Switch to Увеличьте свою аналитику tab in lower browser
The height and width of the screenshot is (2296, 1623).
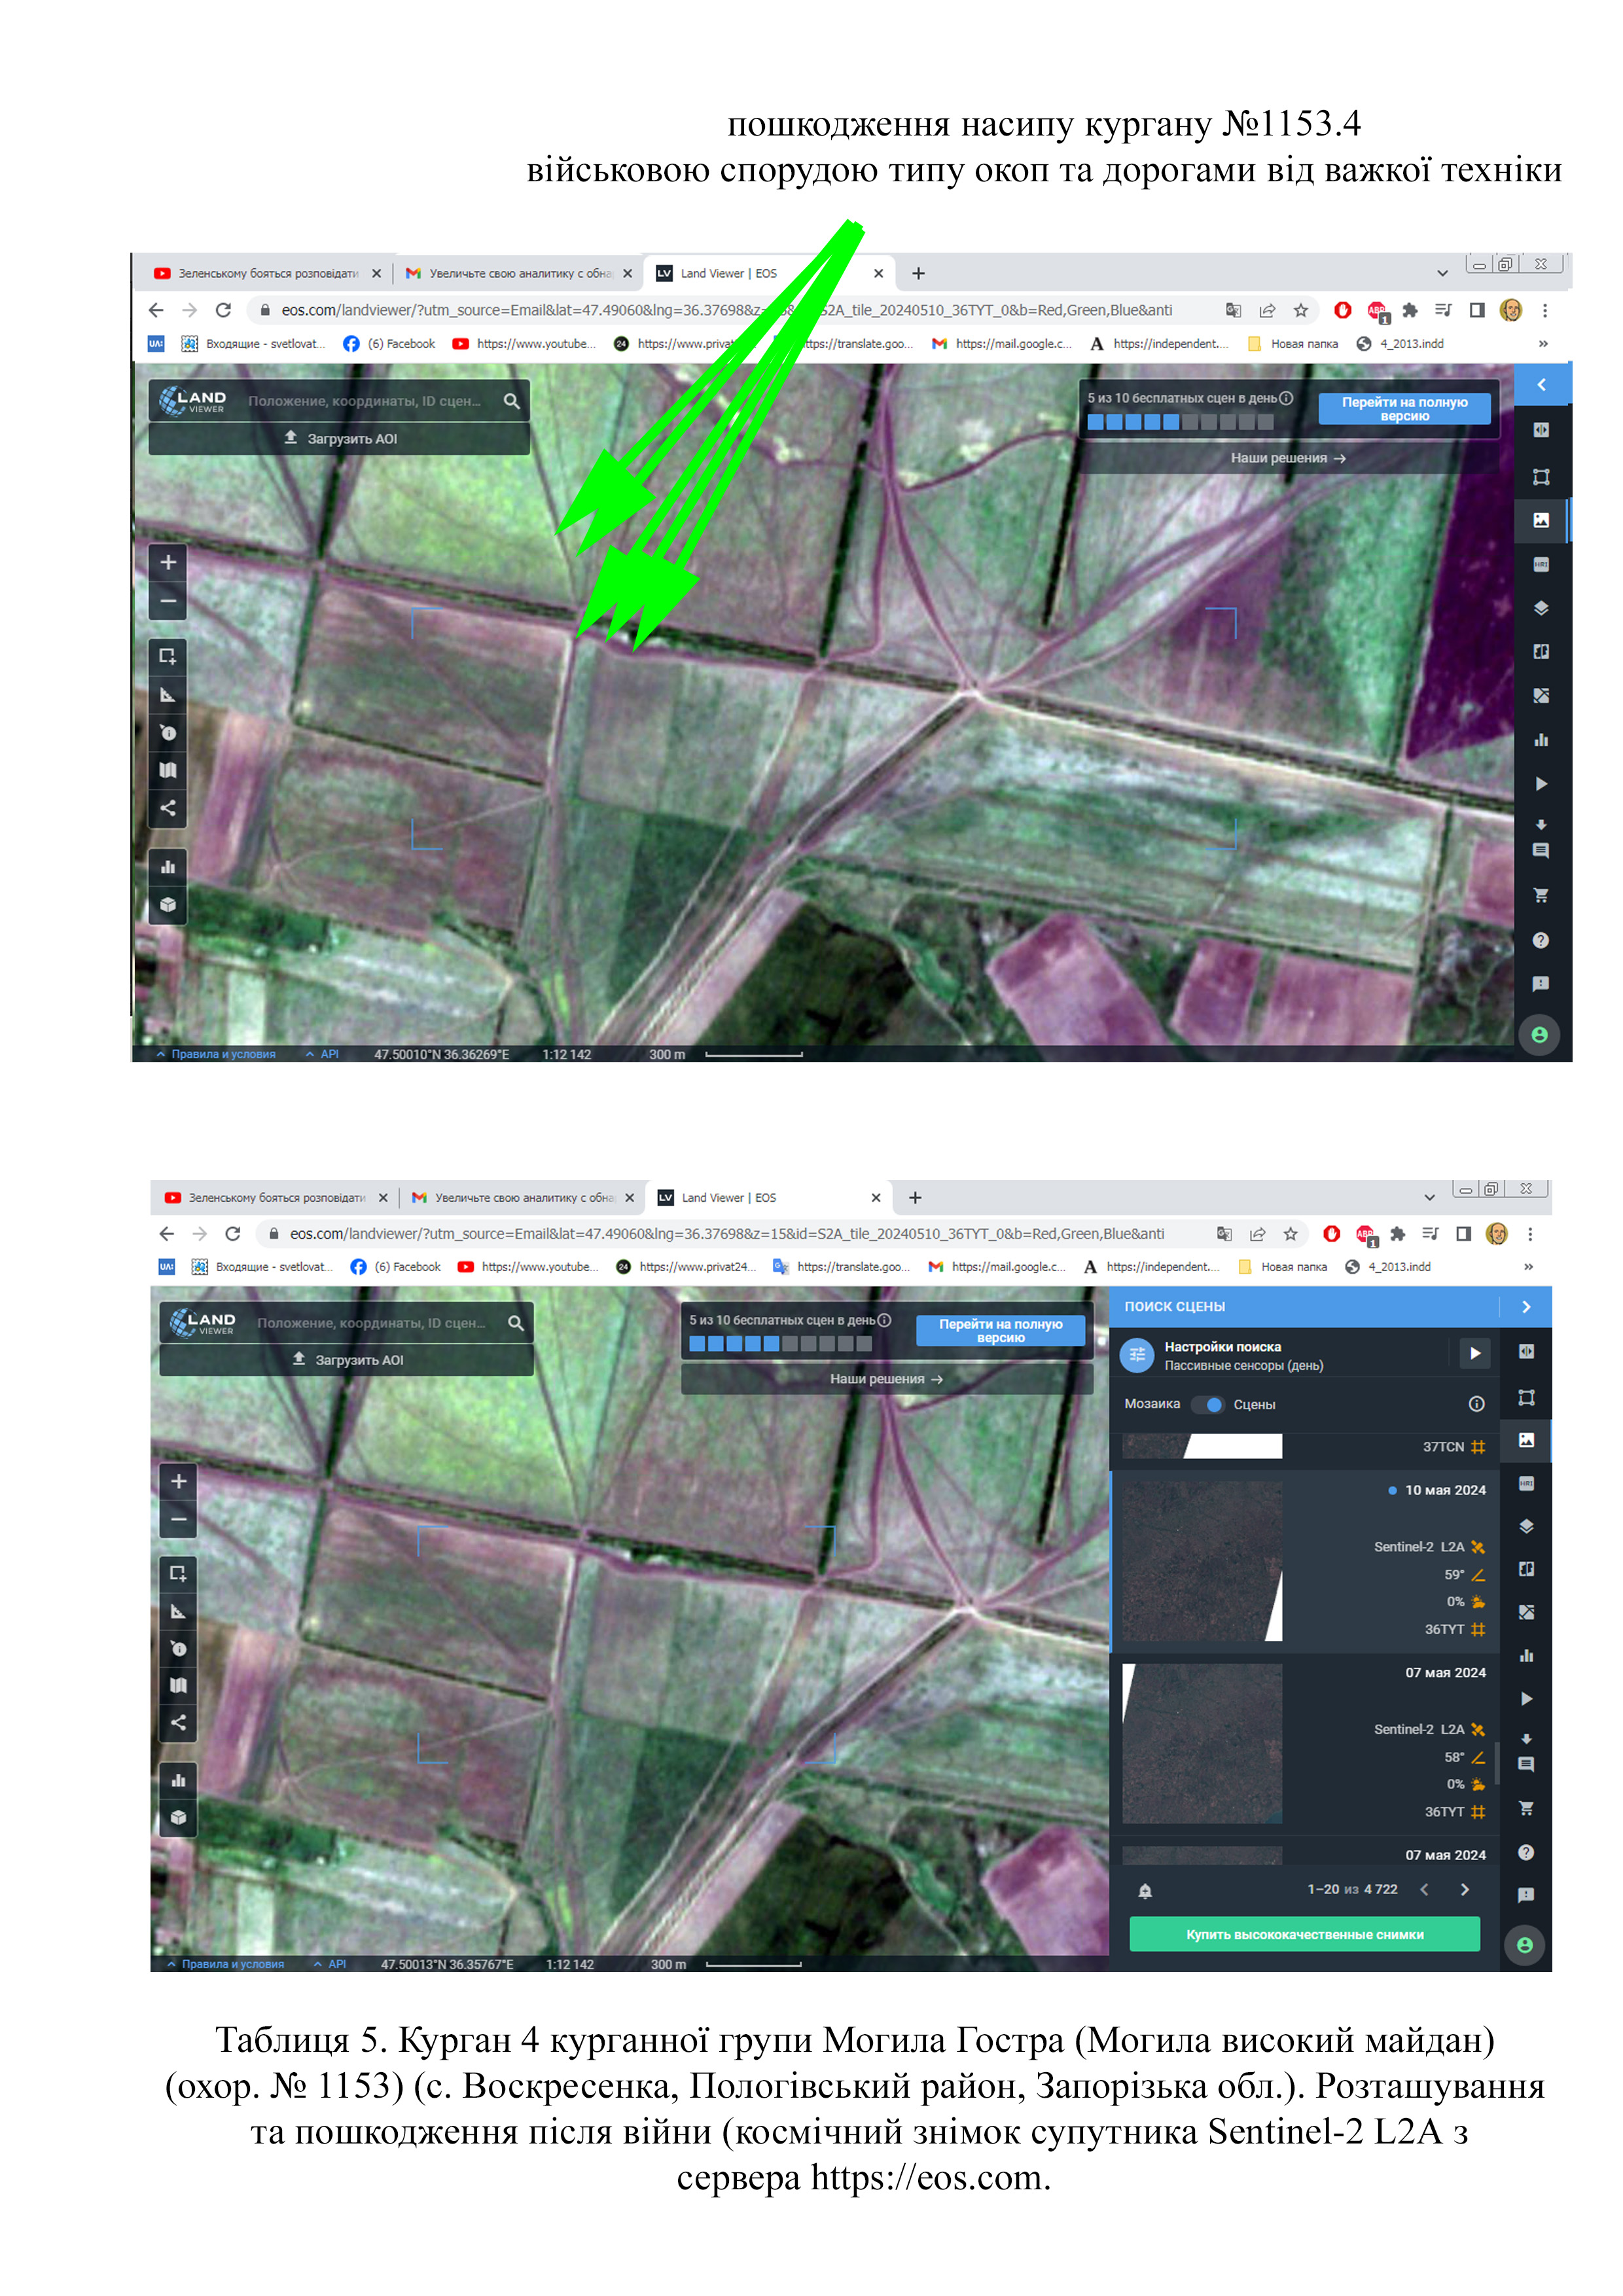(x=520, y=1197)
